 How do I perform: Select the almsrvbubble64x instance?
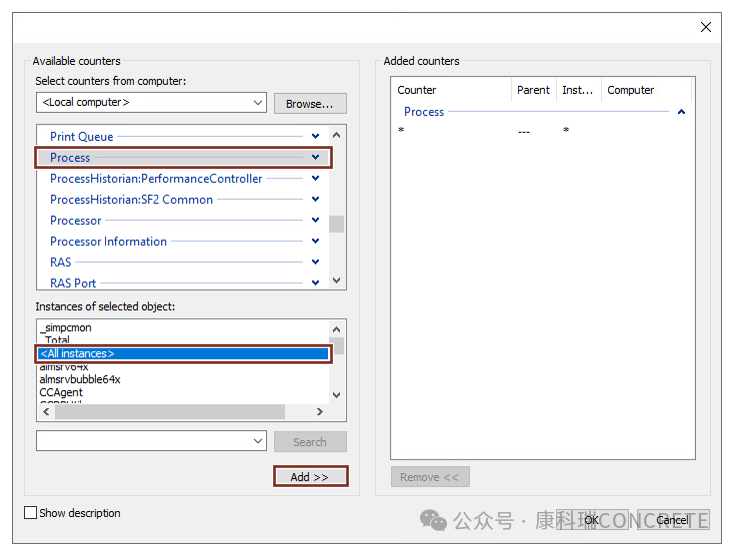80,380
